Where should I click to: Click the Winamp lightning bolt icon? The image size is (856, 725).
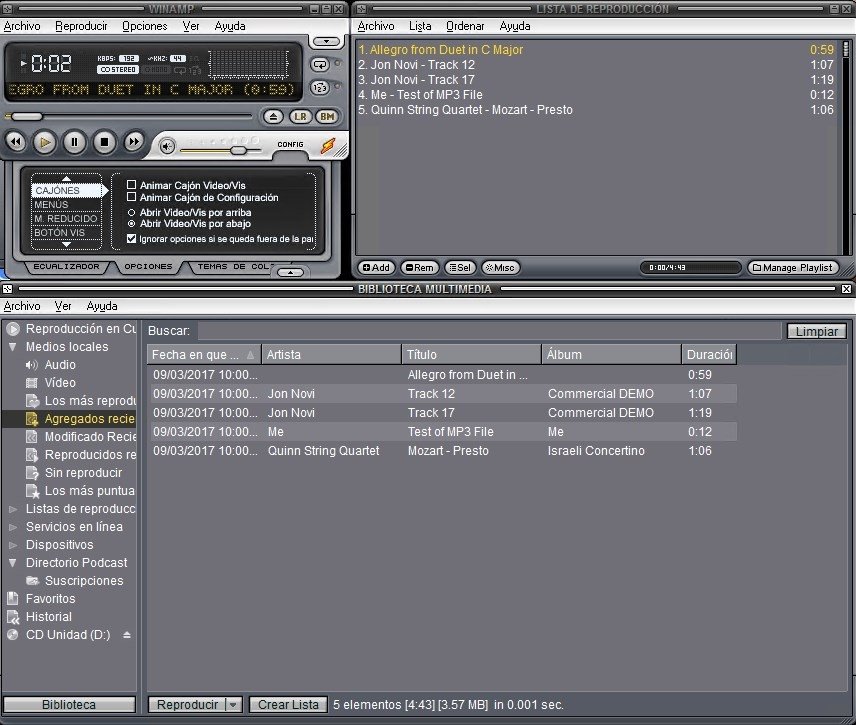(328, 145)
